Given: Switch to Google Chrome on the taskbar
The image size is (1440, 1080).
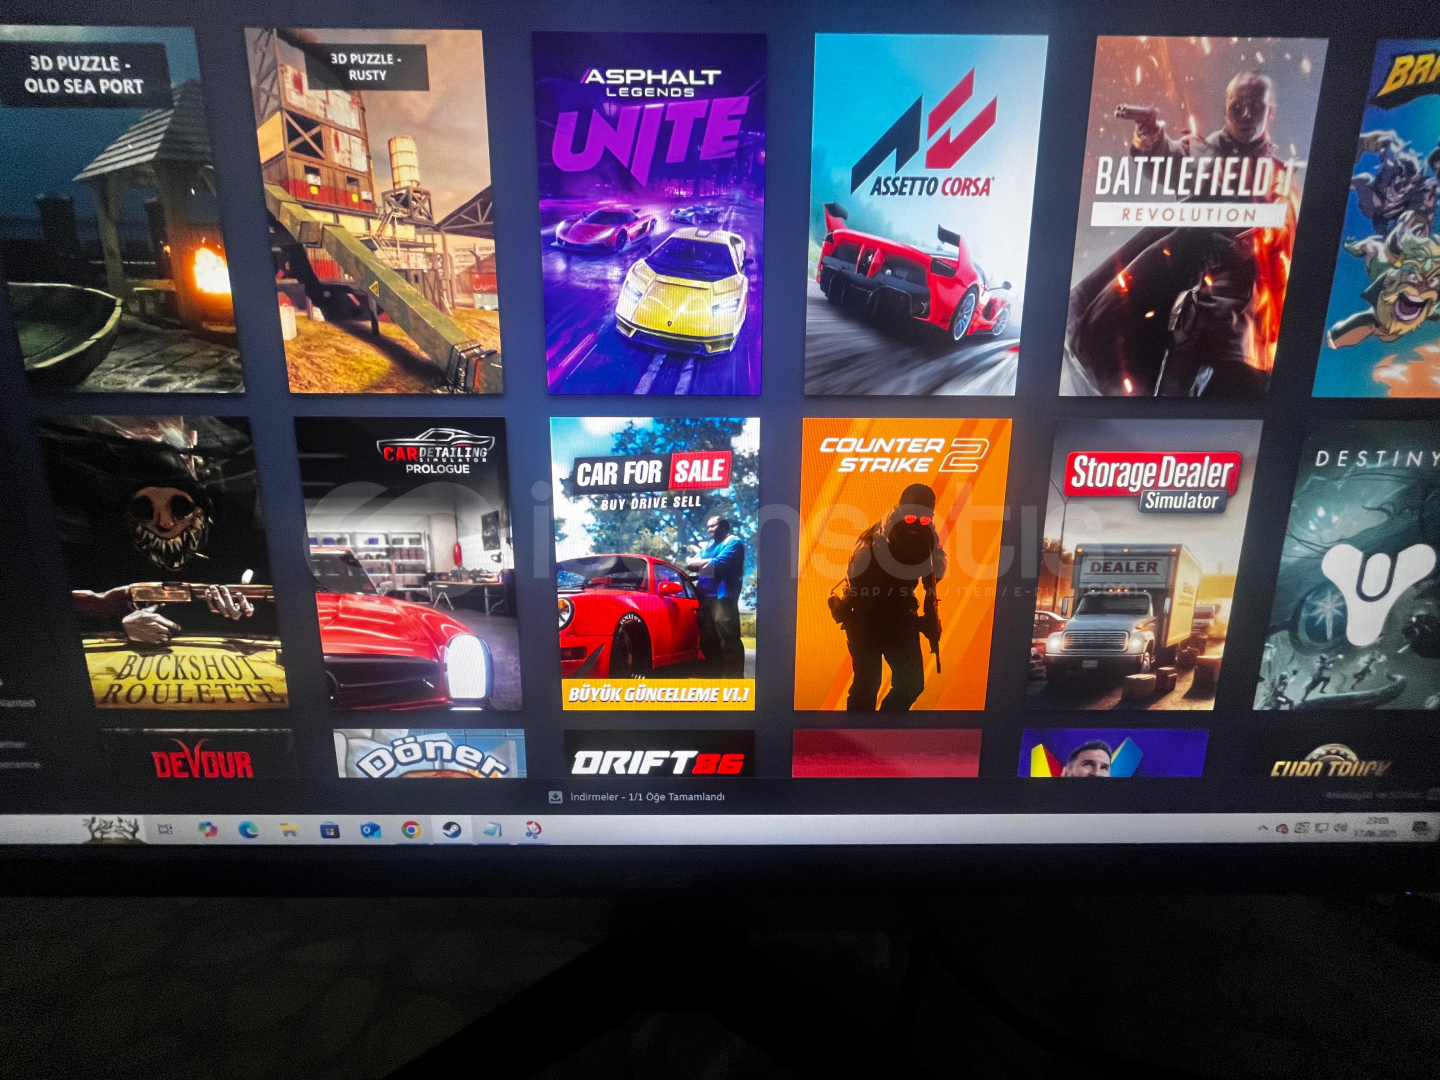Looking at the screenshot, I should click(411, 830).
